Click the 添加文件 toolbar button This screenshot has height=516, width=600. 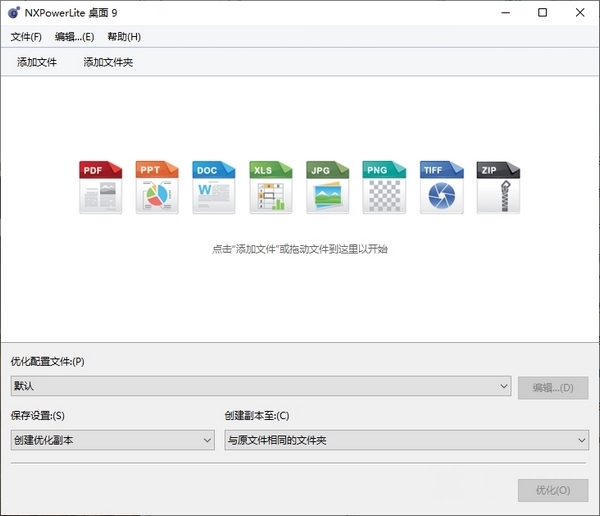(37, 62)
